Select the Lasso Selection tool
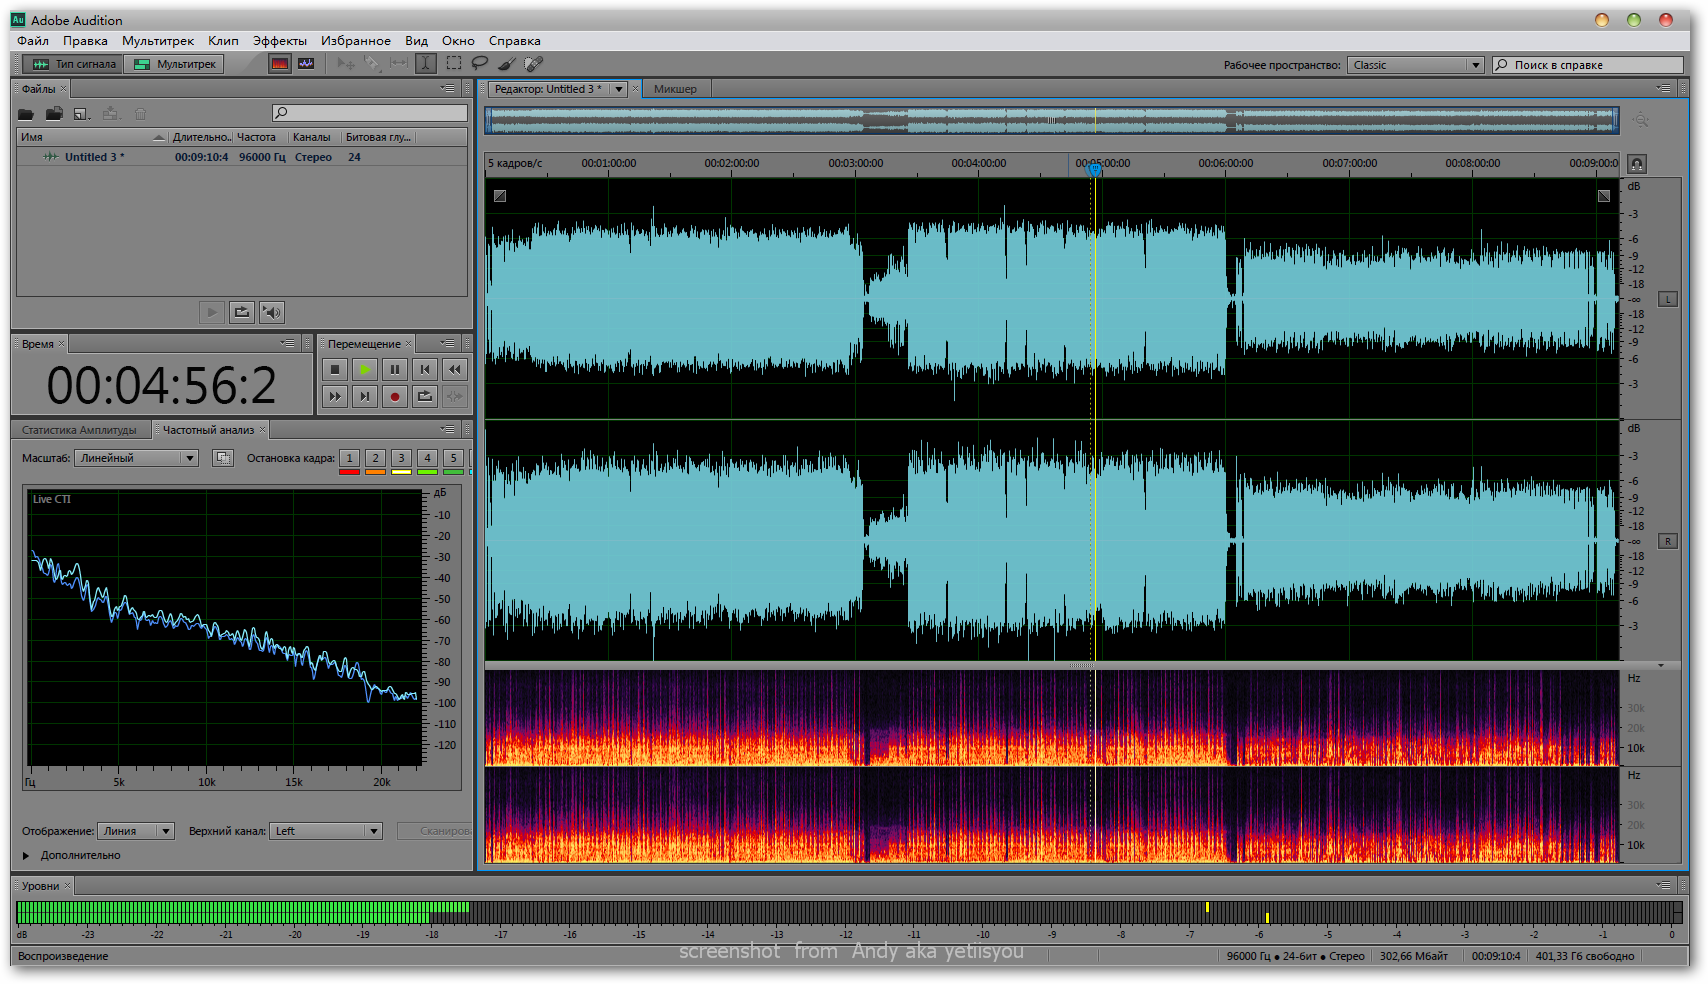 tap(480, 64)
